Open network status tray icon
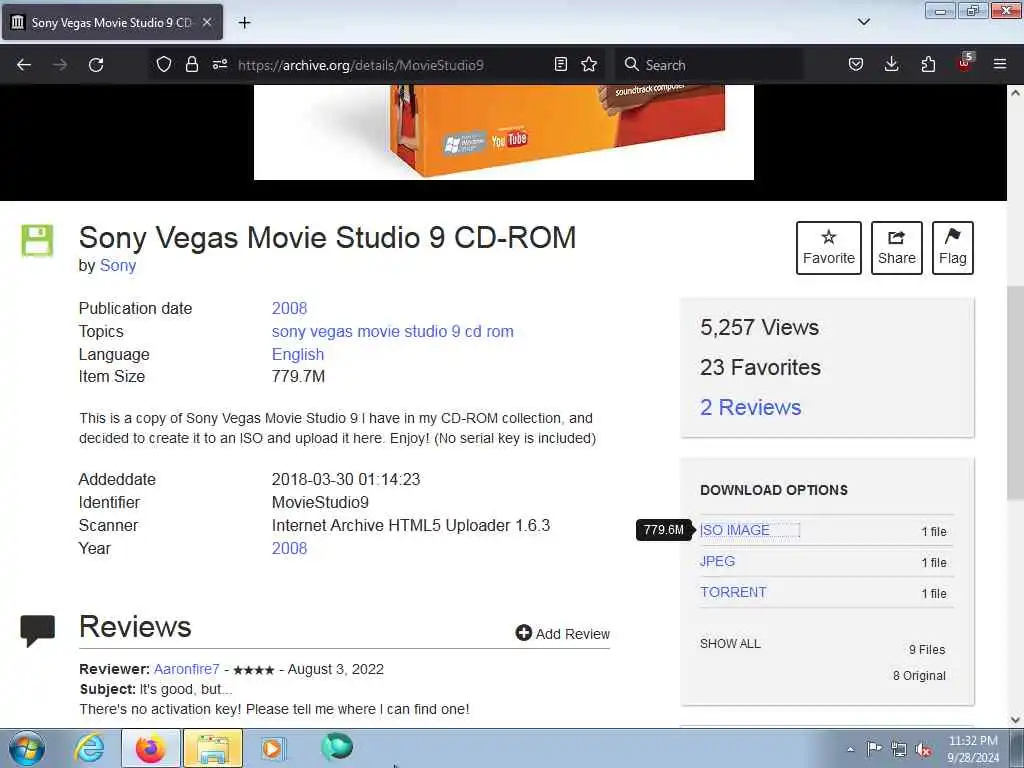 899,749
